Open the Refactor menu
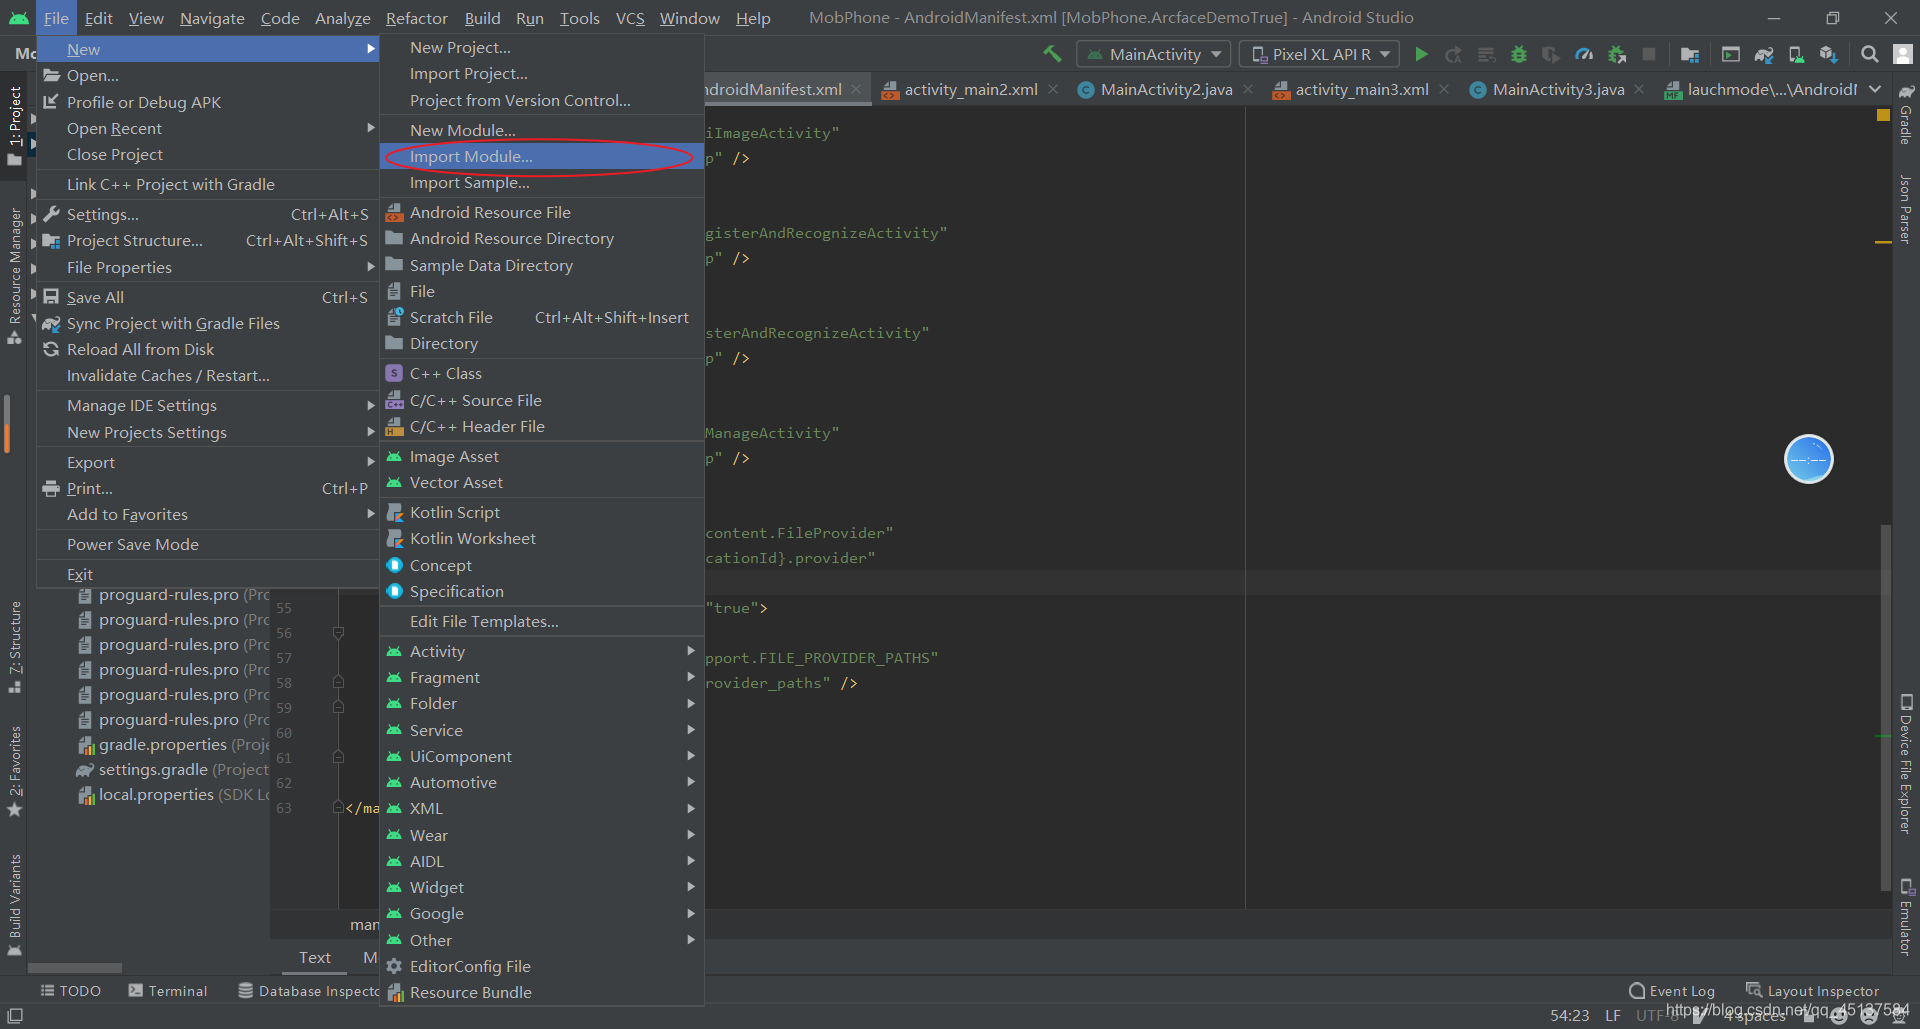 [x=417, y=18]
